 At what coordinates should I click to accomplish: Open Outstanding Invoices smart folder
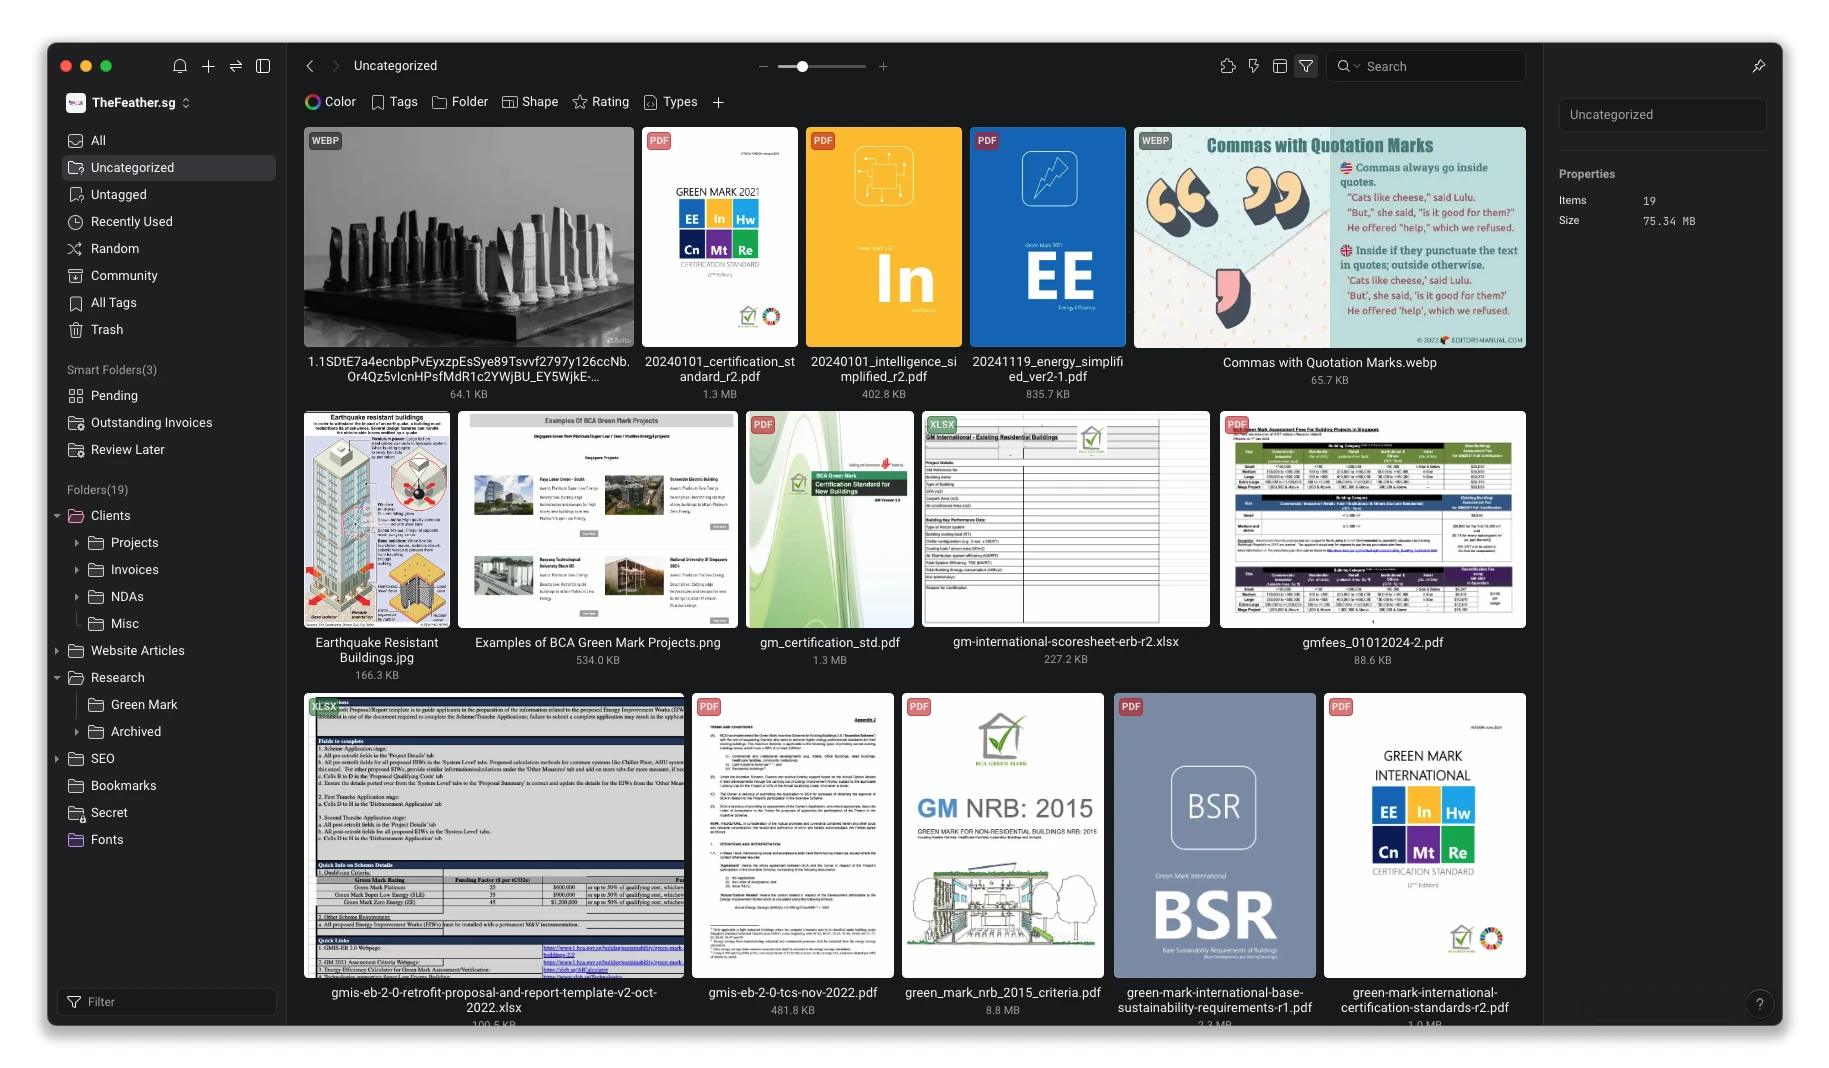click(169, 423)
